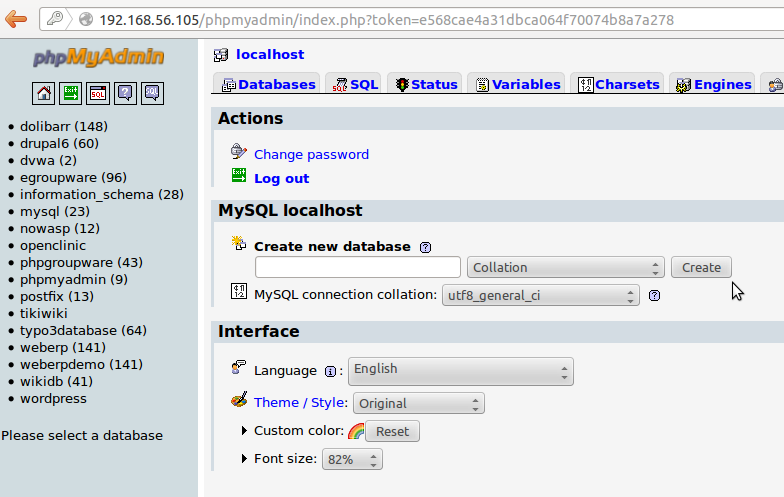
Task: Switch to the Status tab
Action: pos(425,85)
